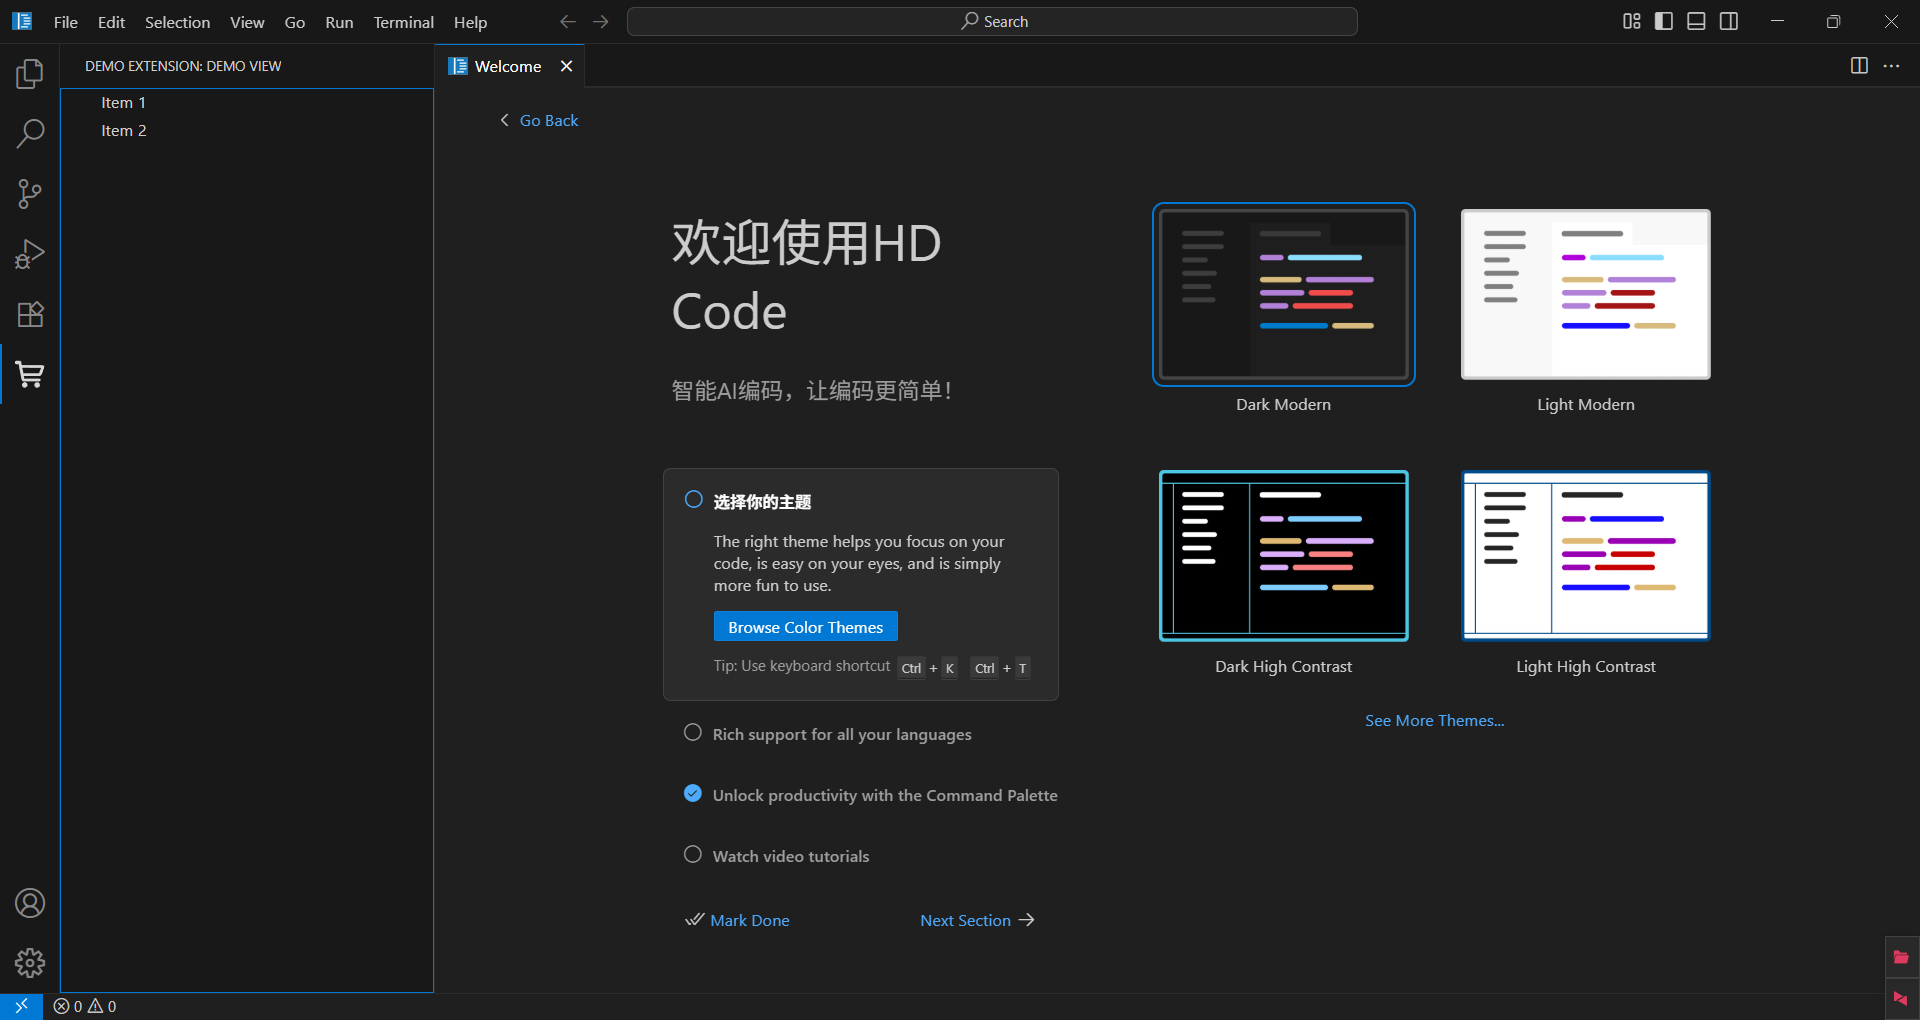Open 'See More Themes...' link
Viewport: 1920px width, 1020px height.
1434,719
